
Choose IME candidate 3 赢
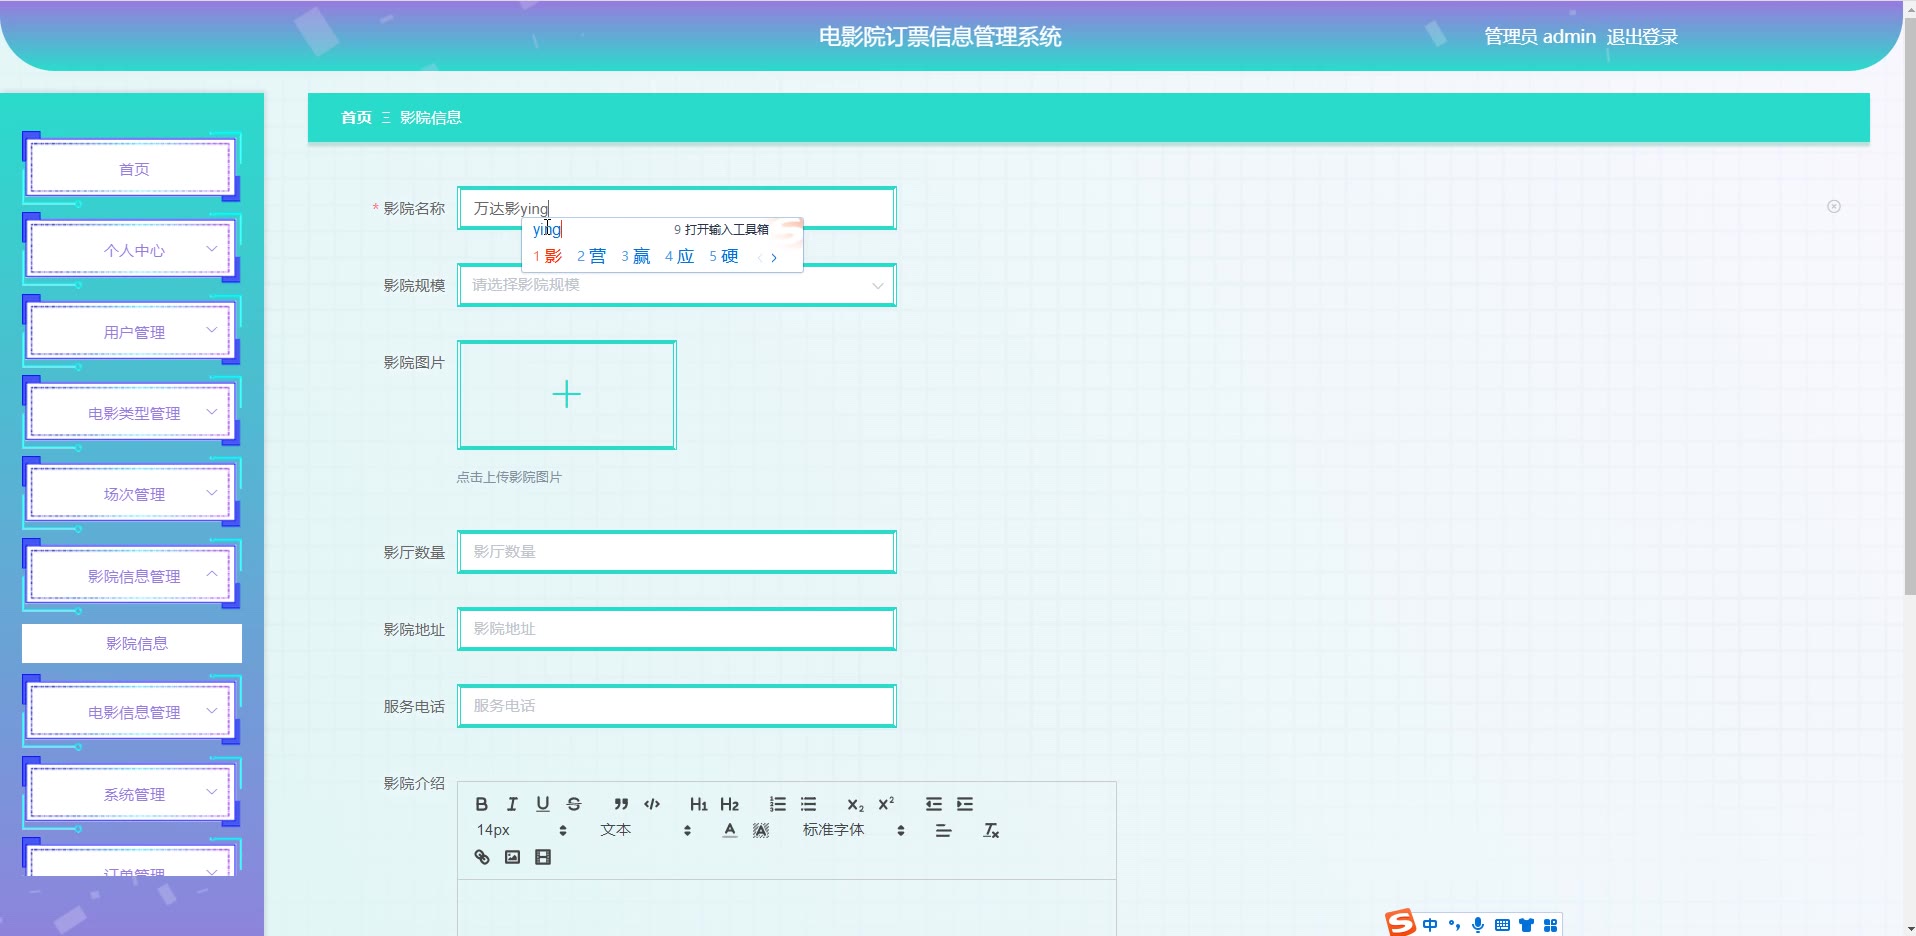pos(635,257)
